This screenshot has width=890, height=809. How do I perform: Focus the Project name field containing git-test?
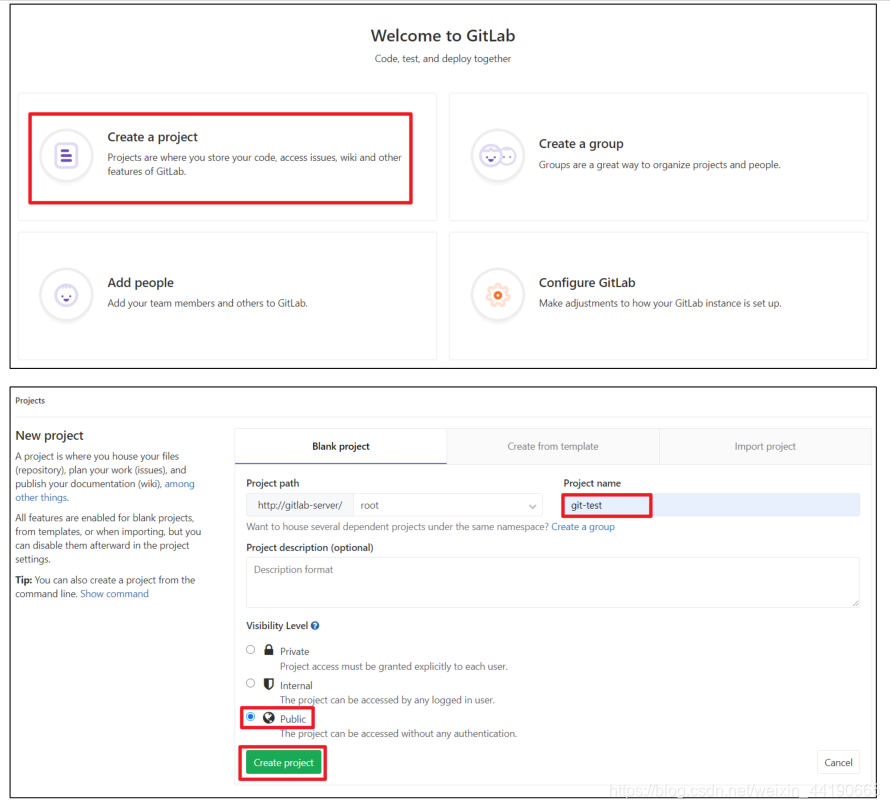(711, 505)
